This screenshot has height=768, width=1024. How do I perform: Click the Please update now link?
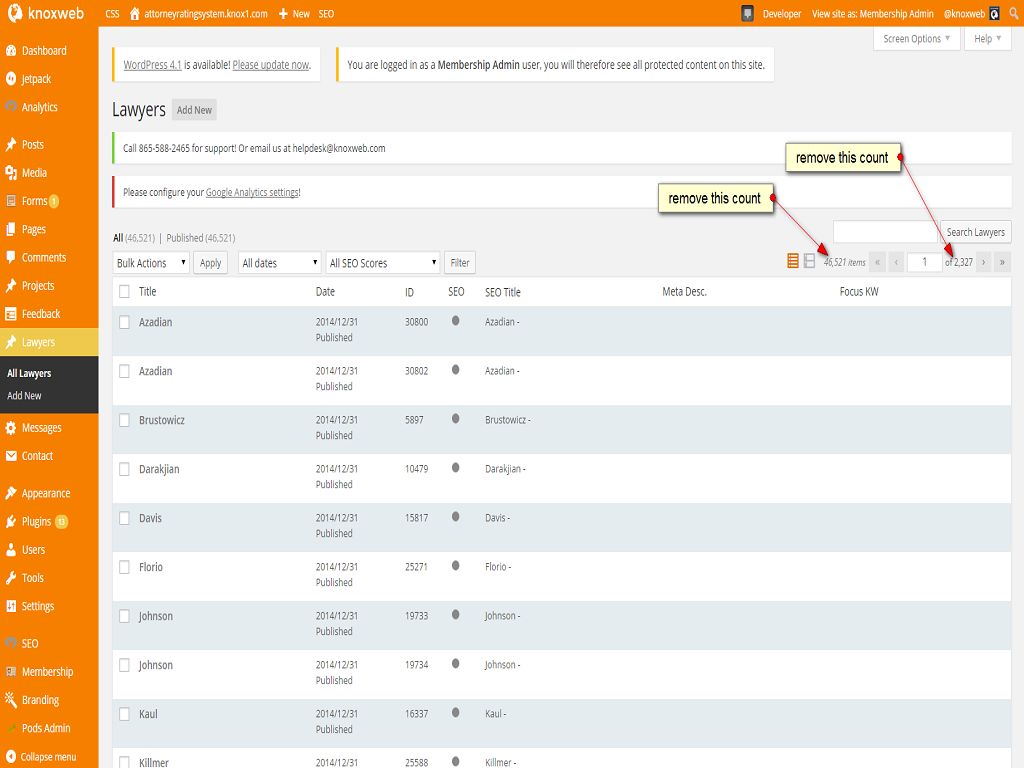coord(270,65)
